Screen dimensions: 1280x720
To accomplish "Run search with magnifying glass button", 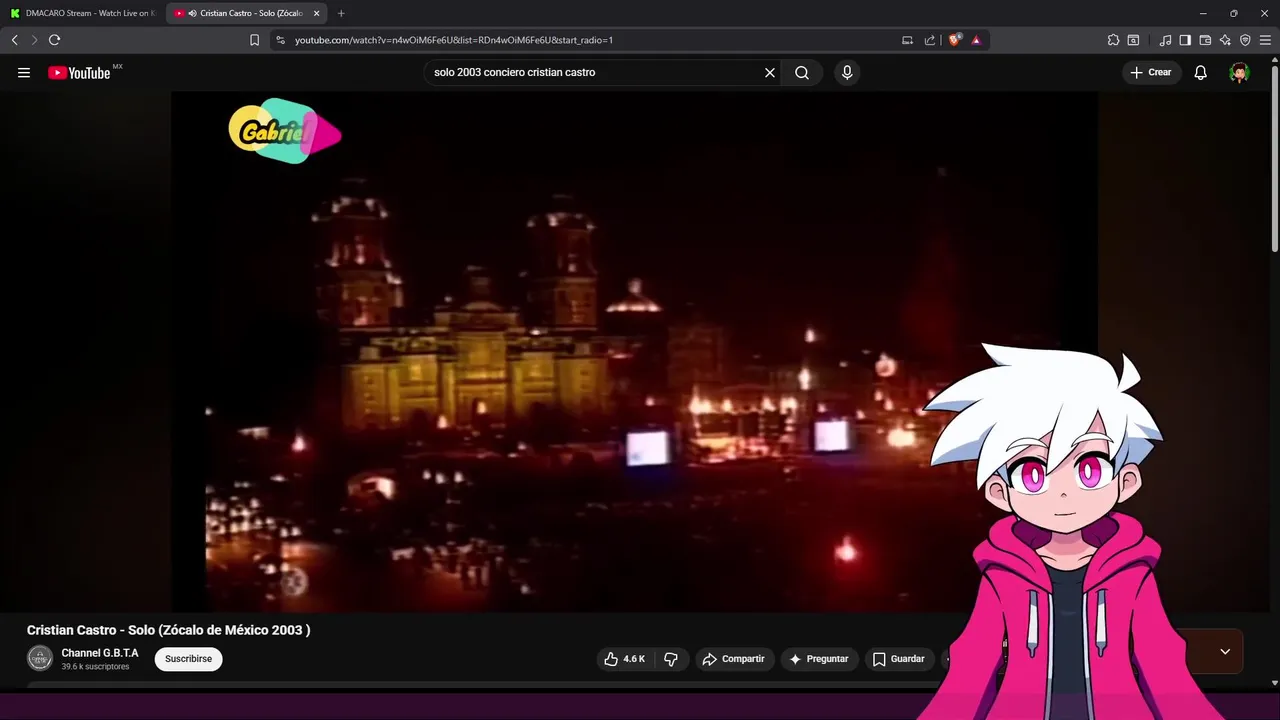I will tap(802, 72).
